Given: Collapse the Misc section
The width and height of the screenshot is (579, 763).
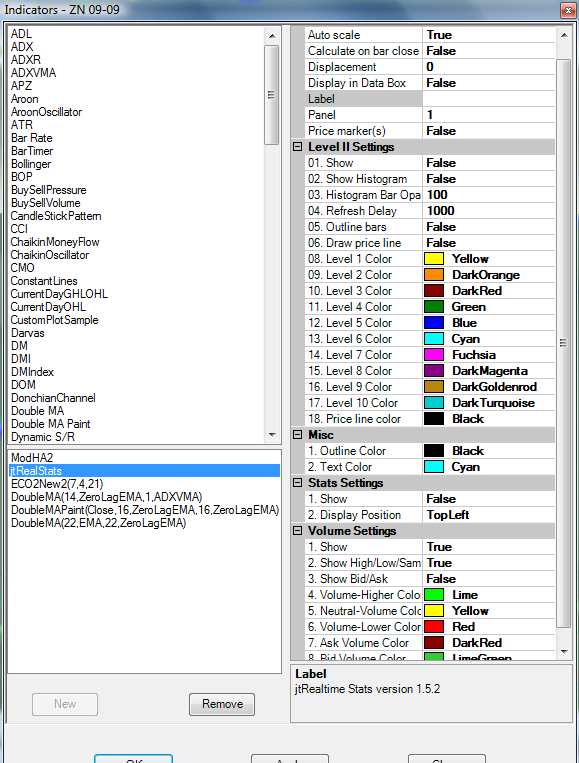Looking at the screenshot, I should [x=298, y=435].
